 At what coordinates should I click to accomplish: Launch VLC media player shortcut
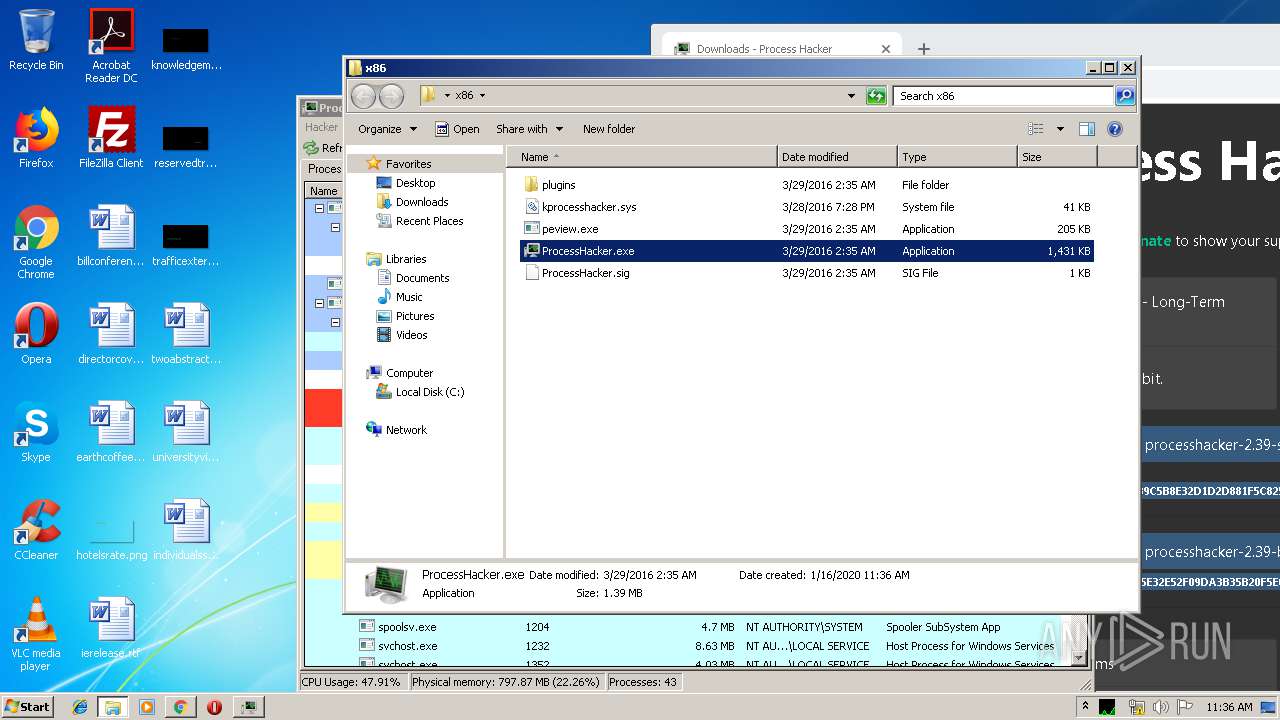[36, 634]
